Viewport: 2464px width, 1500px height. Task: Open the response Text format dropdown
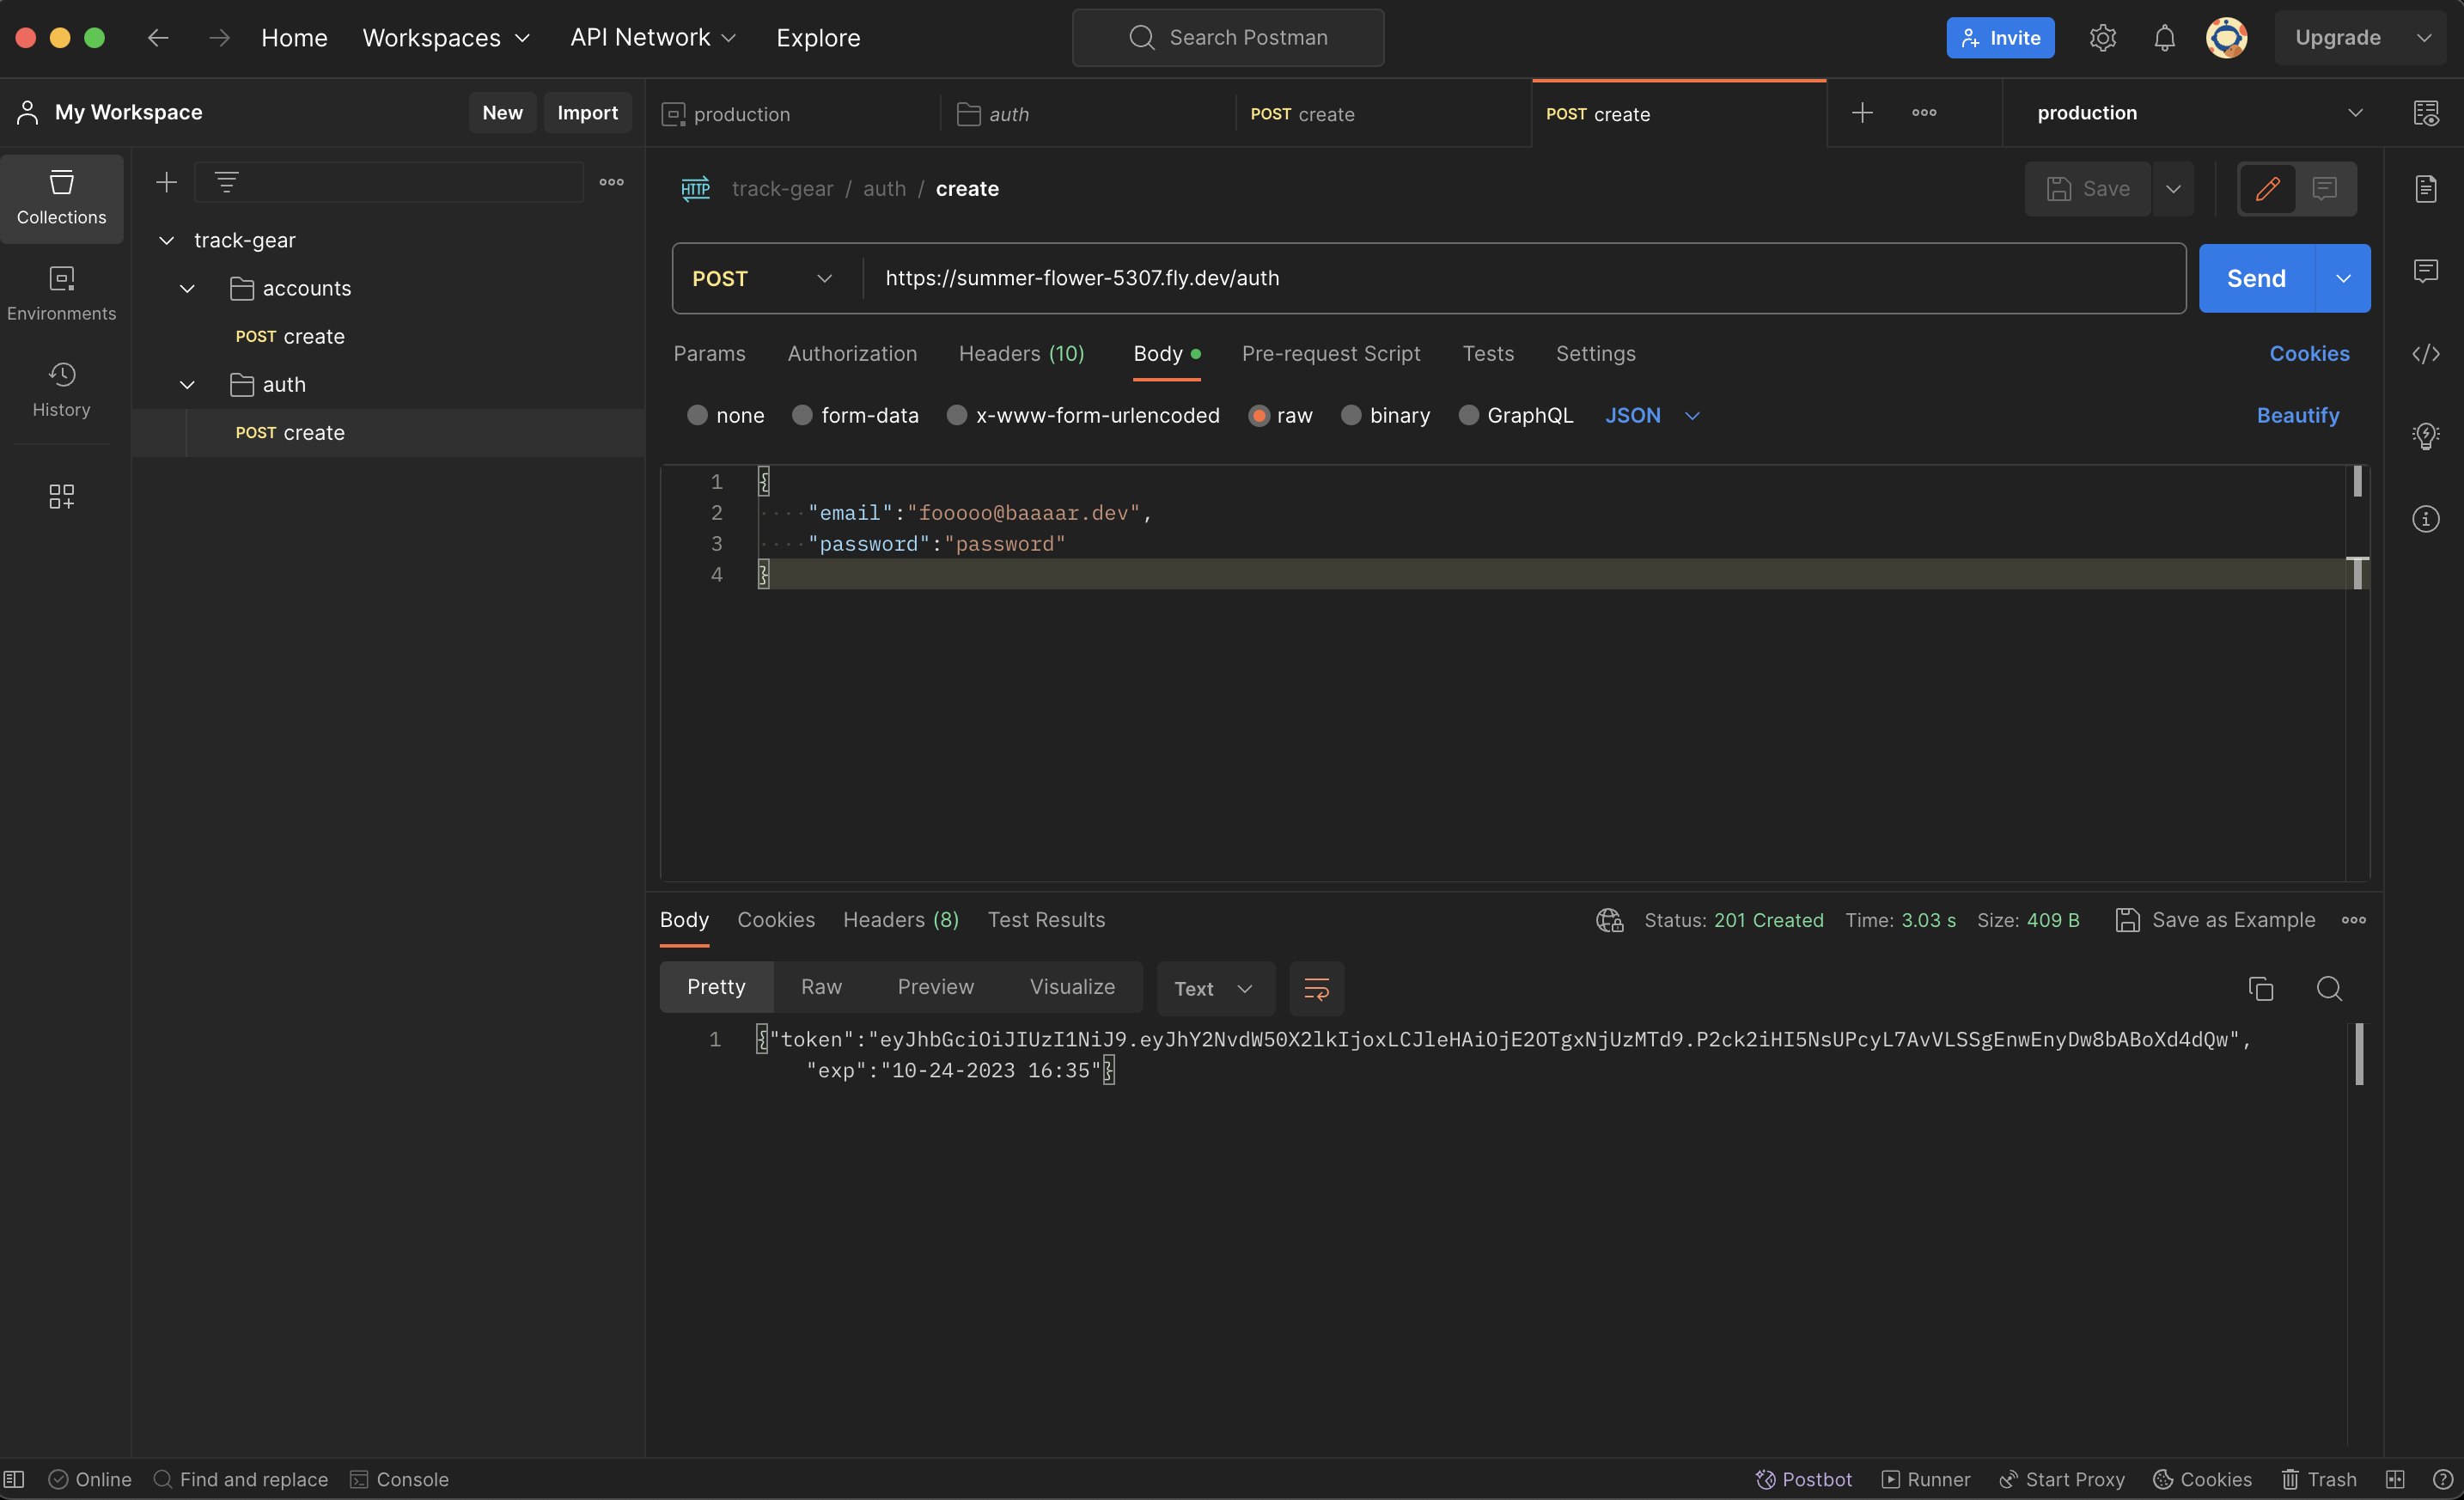1214,988
